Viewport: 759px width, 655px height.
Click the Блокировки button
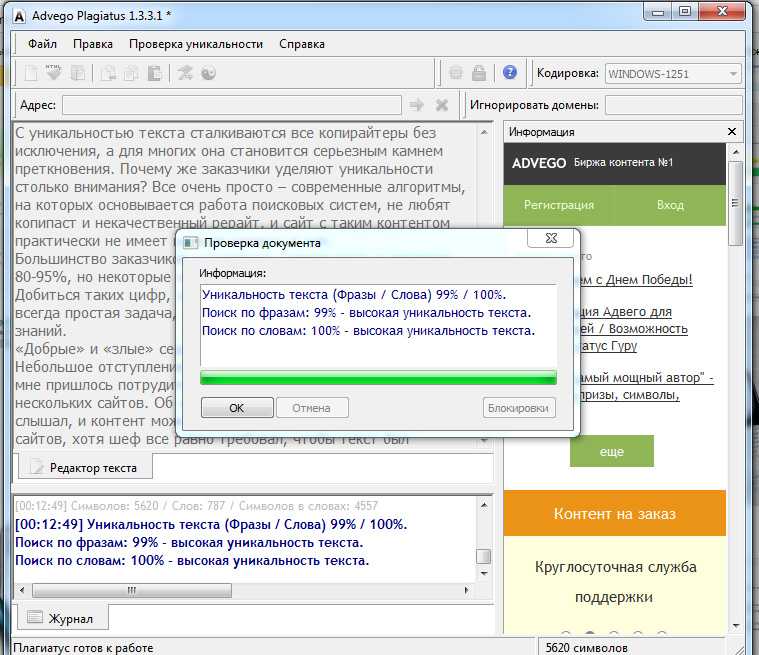pos(519,408)
